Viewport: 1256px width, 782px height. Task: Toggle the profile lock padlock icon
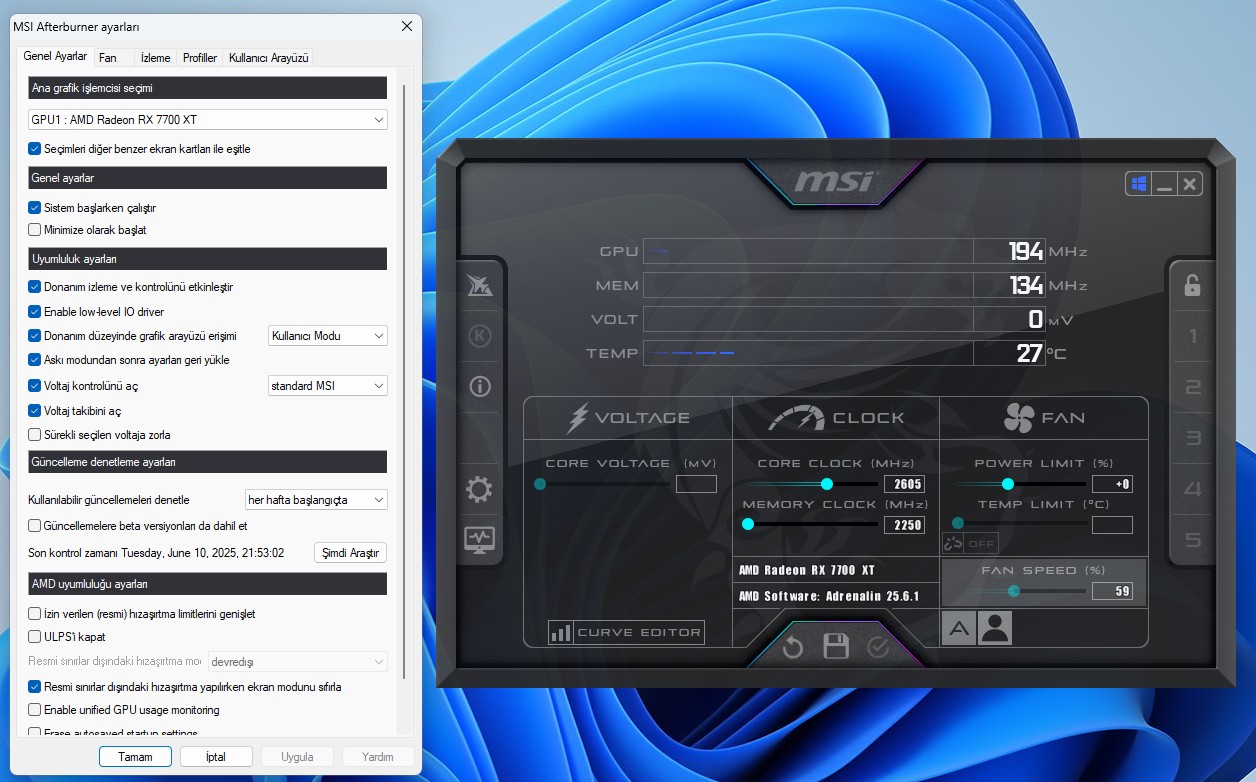1192,285
